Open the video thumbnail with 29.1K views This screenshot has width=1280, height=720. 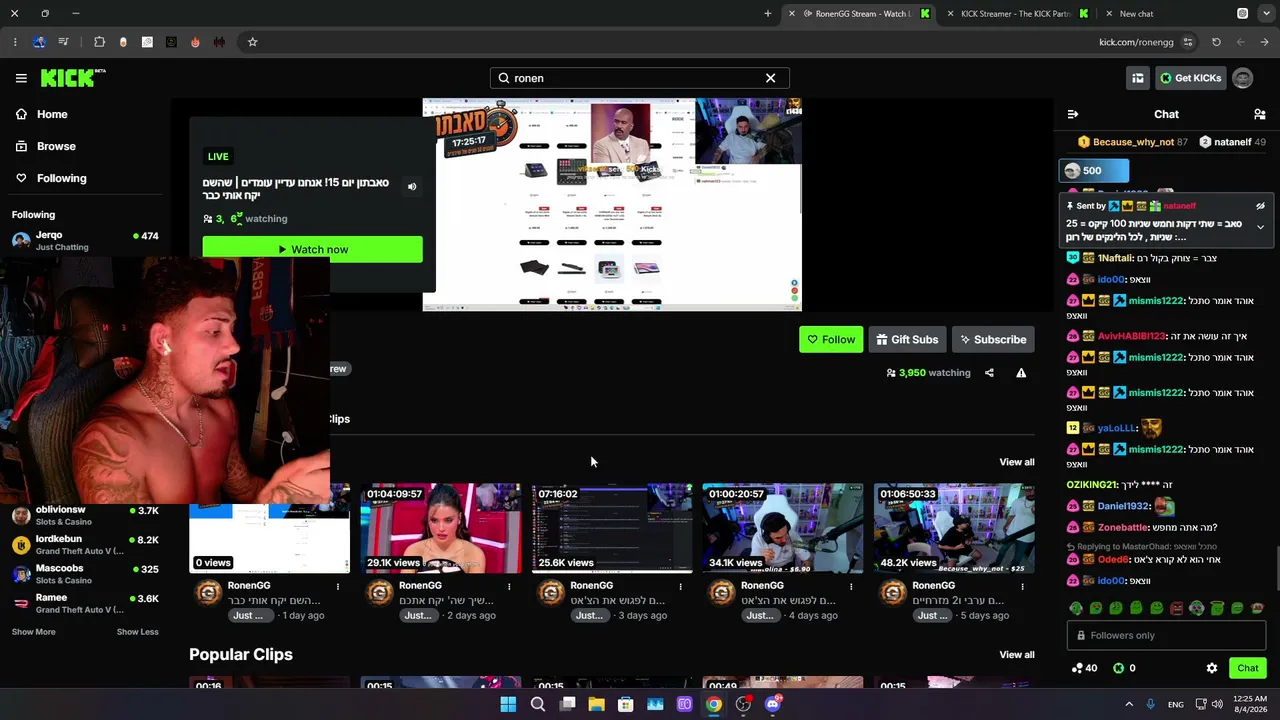[441, 528]
